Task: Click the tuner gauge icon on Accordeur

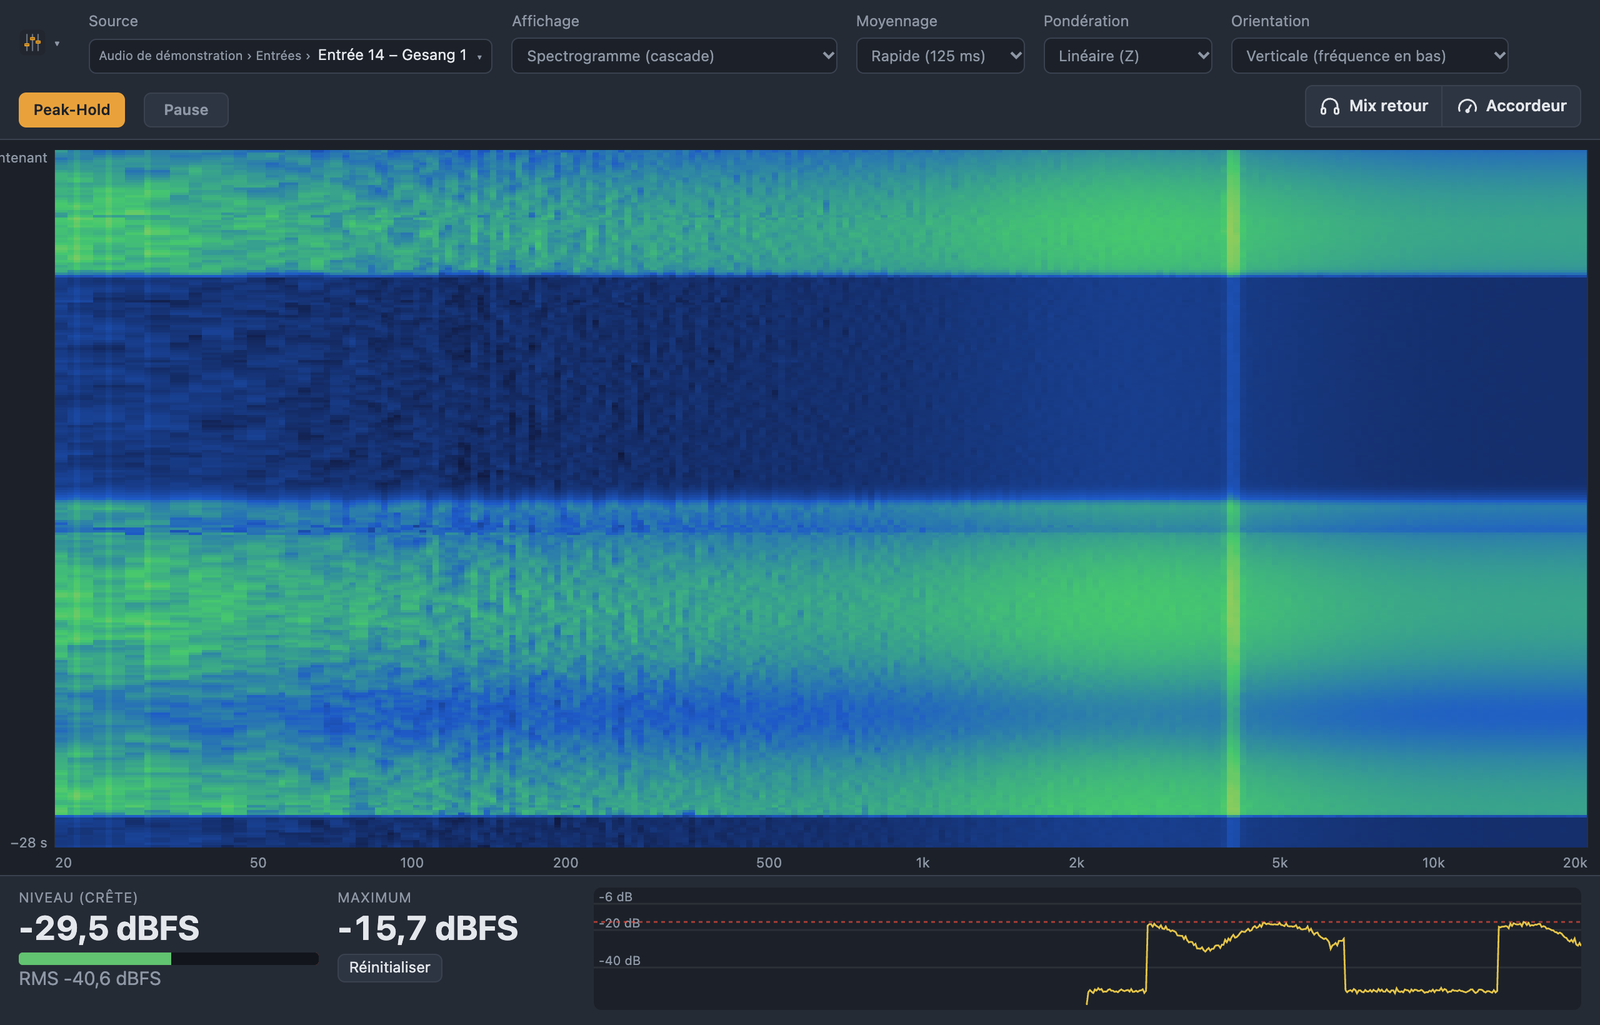Action: (1467, 106)
